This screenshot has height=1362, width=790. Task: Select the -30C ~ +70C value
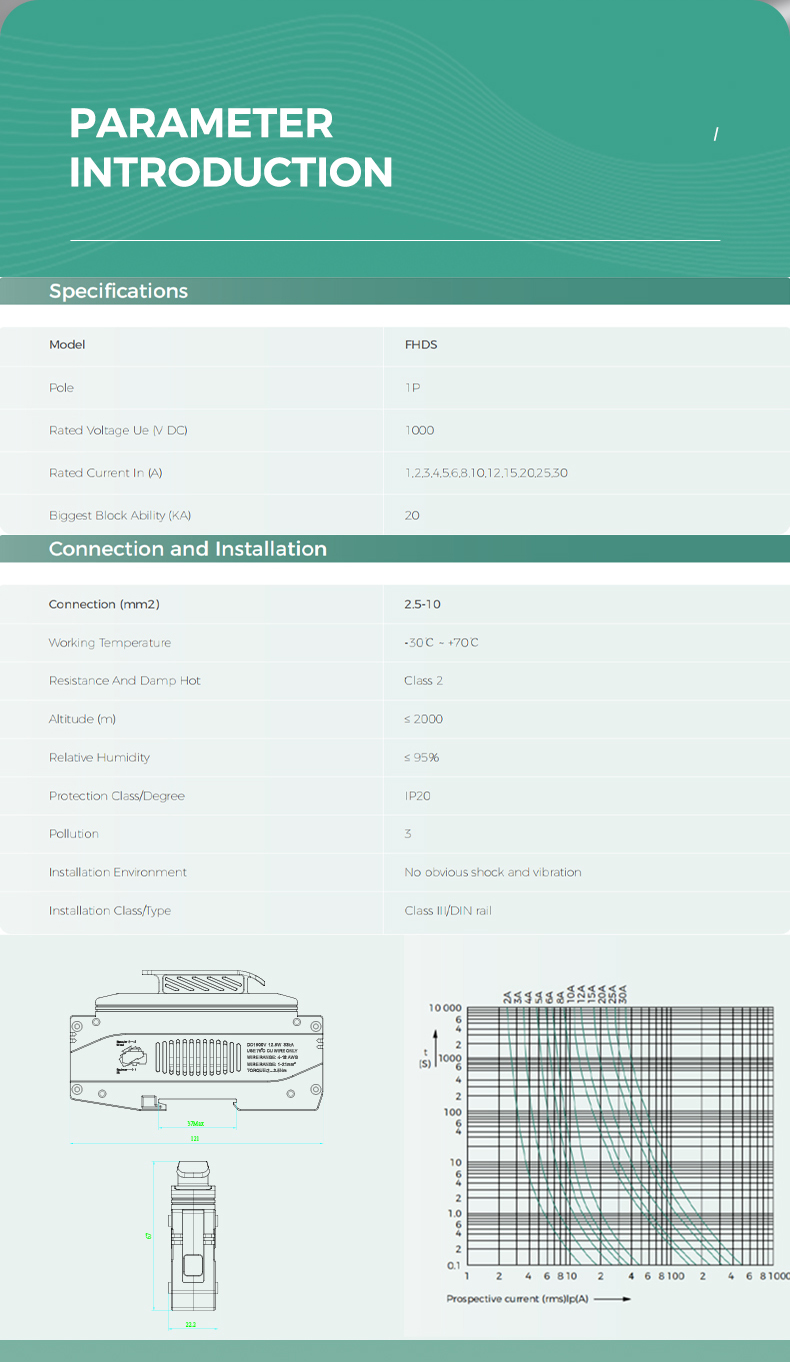pyautogui.click(x=442, y=643)
